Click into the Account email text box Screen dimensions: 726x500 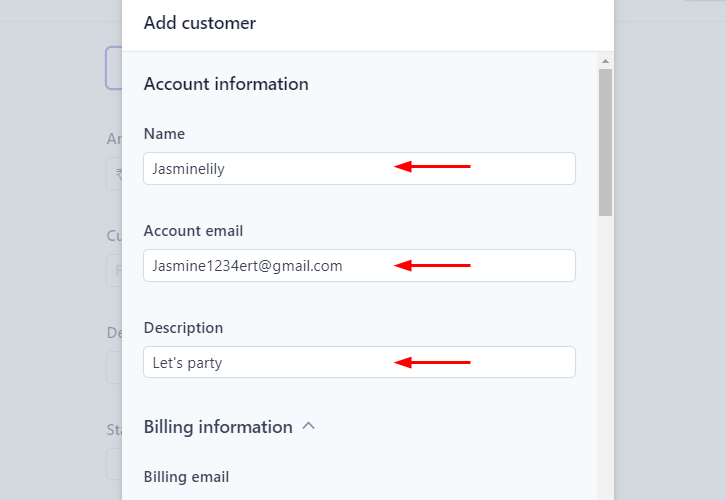pos(270,266)
